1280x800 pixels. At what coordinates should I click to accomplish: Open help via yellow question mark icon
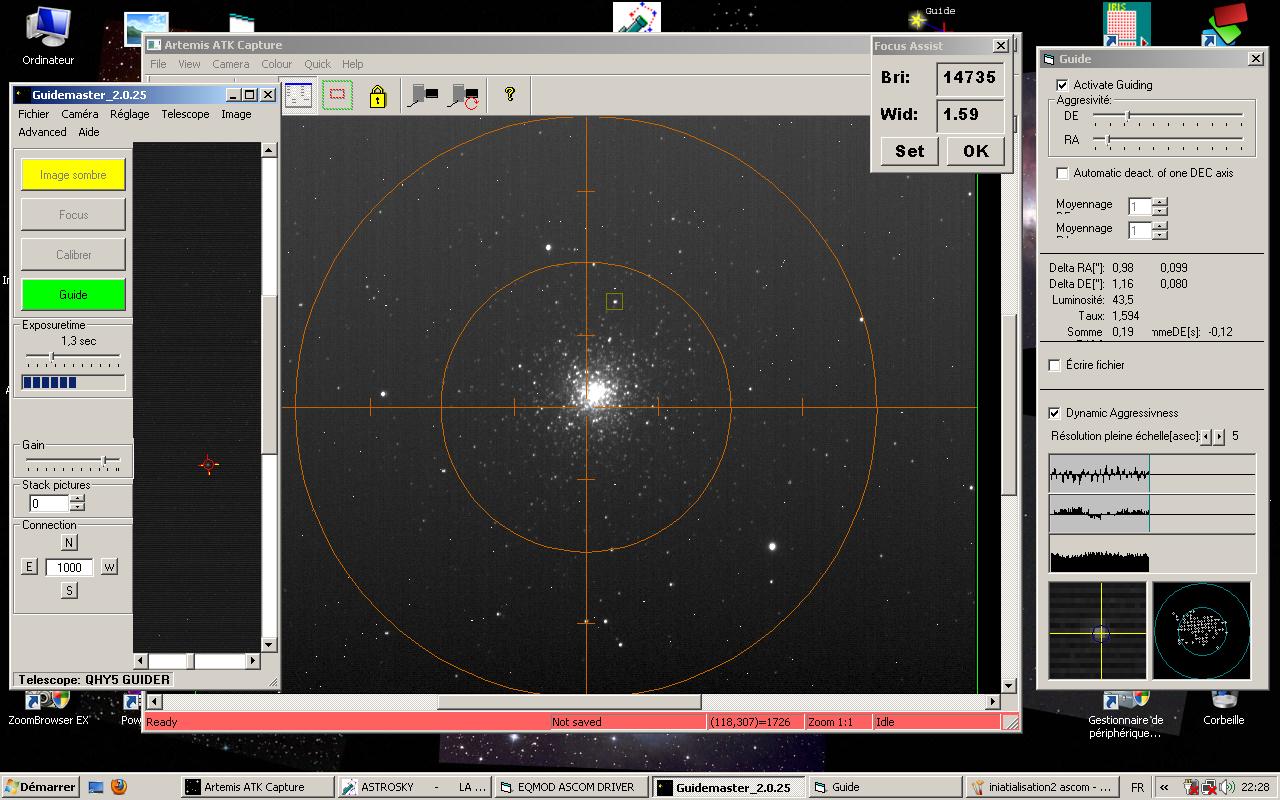(x=510, y=94)
